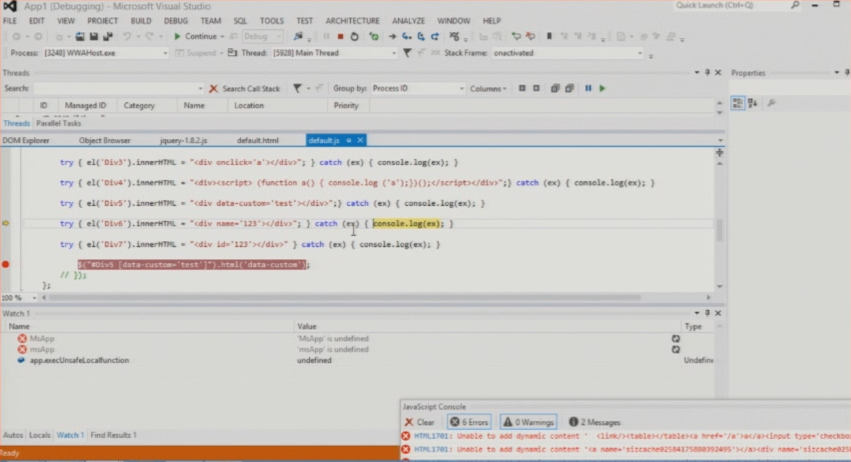Open the TOOLS menu
This screenshot has width=851, height=462.
[271, 21]
